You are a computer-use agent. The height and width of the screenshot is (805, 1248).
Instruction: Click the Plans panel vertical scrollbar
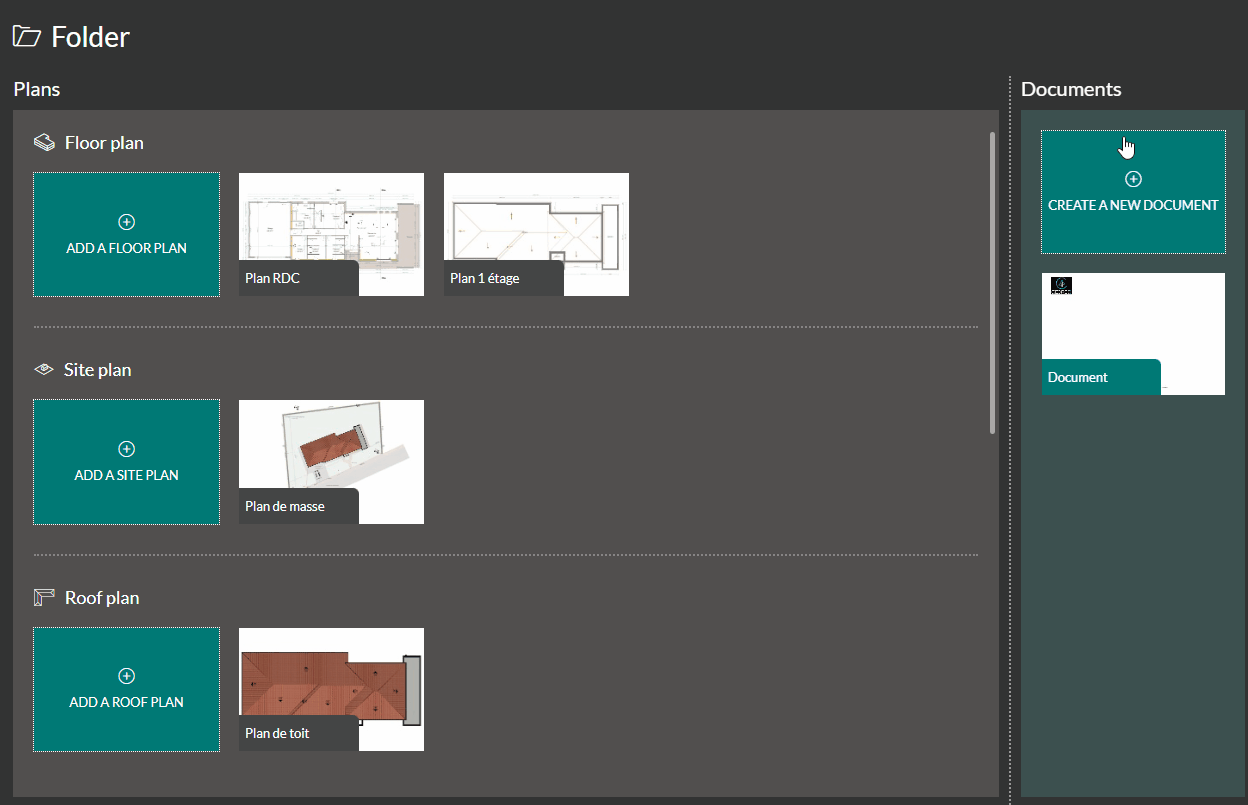[x=992, y=282]
